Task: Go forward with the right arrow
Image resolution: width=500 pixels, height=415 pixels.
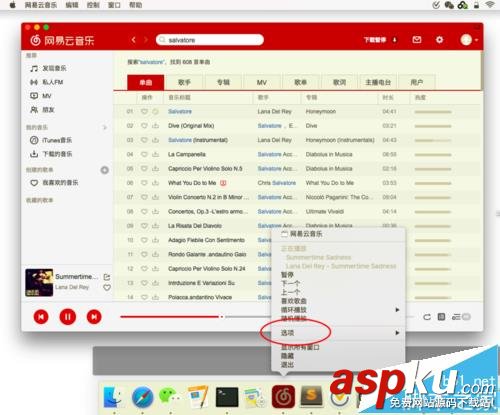Action: (146, 40)
